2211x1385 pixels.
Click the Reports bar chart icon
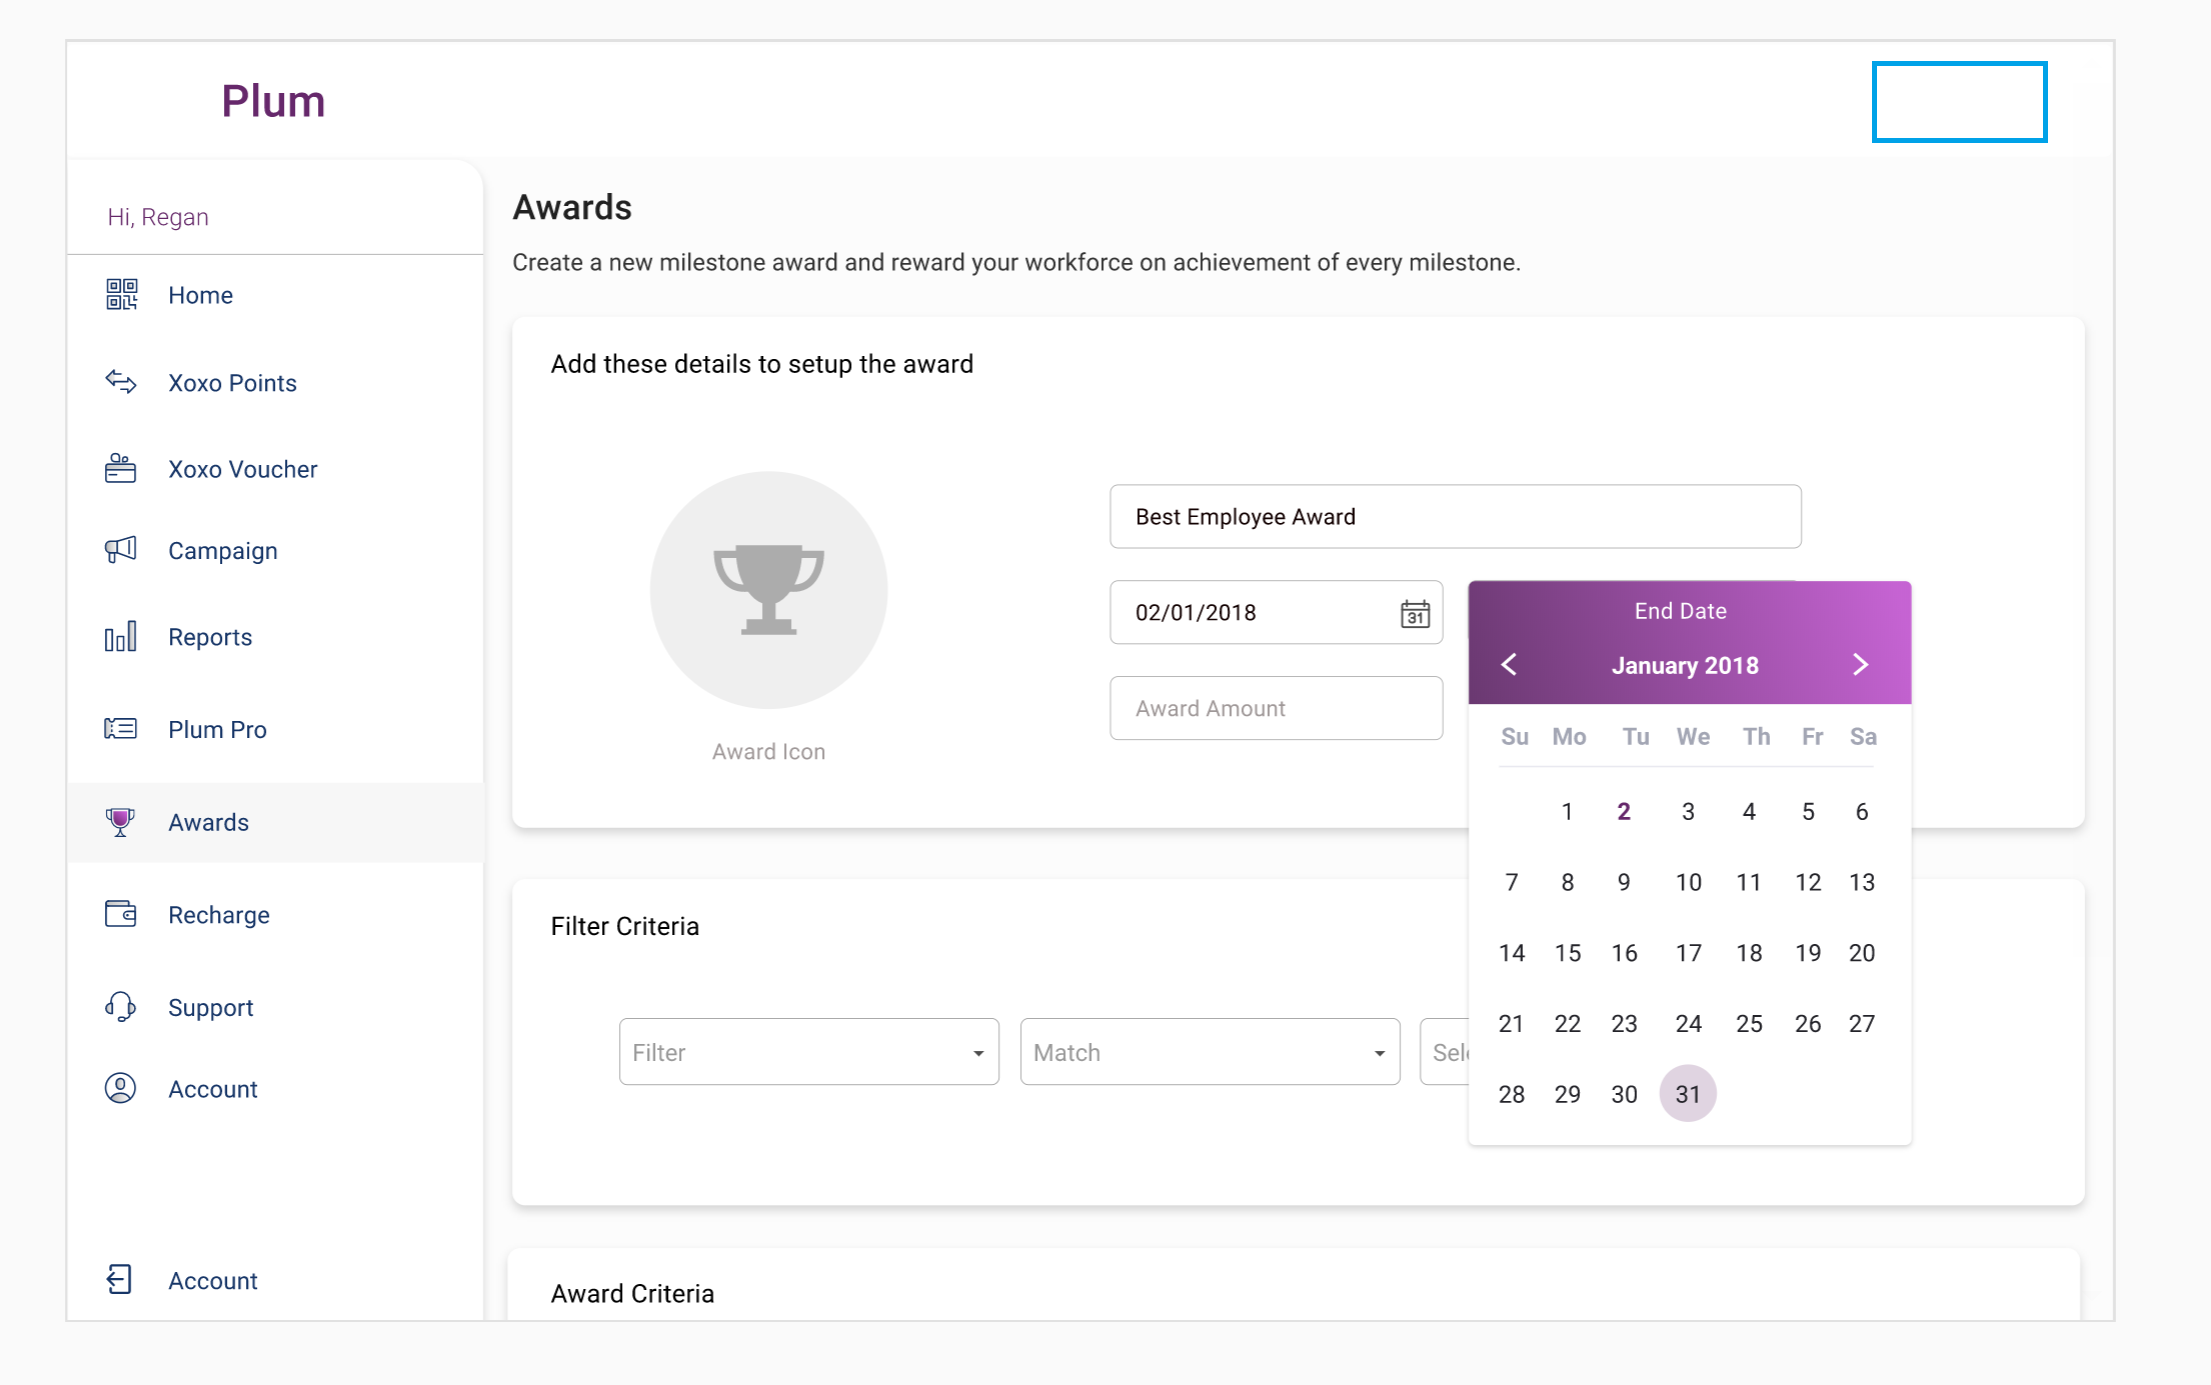pos(121,636)
